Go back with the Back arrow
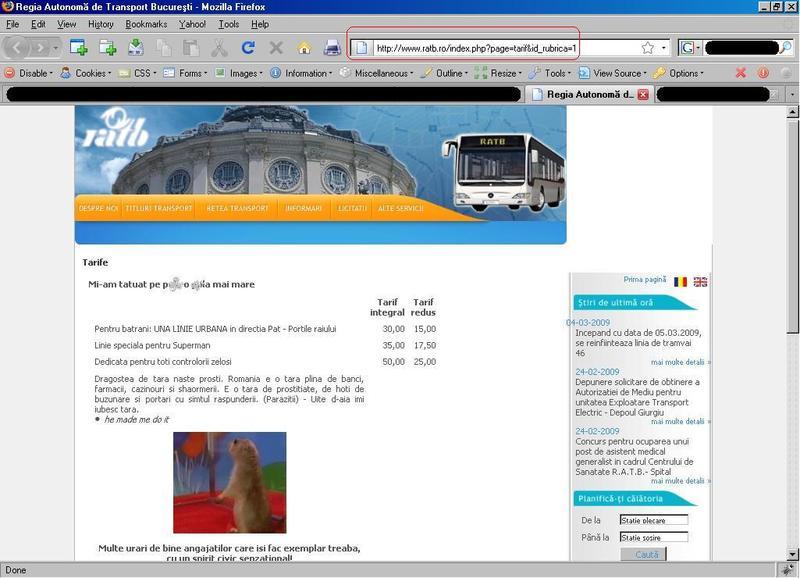The image size is (800, 578). tap(16, 48)
